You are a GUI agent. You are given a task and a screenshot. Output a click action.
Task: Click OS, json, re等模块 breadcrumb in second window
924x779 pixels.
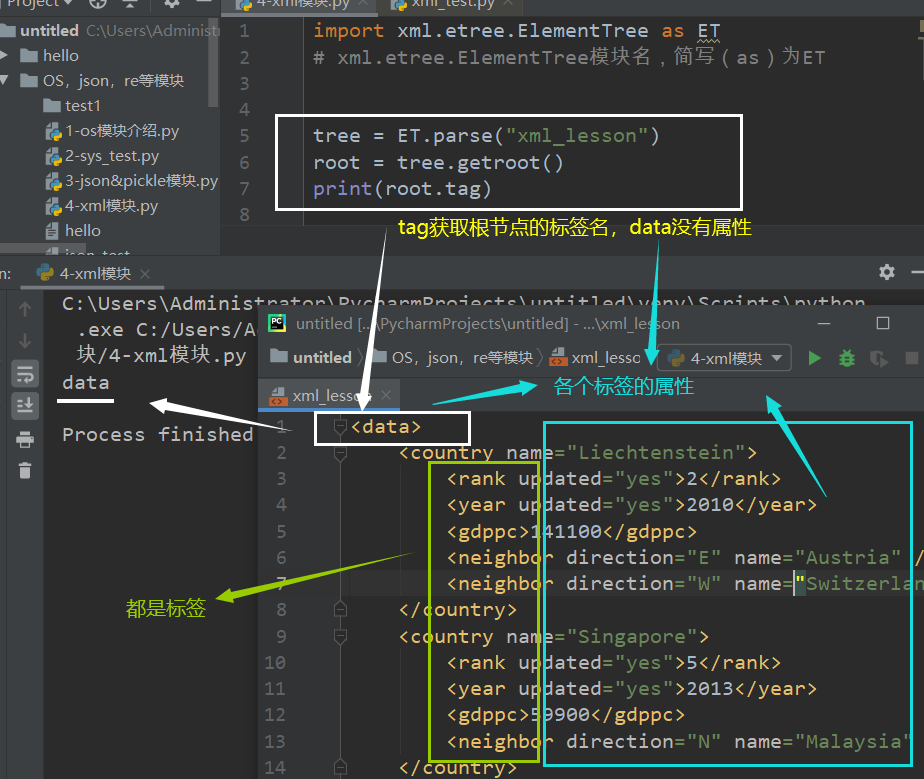coord(454,358)
